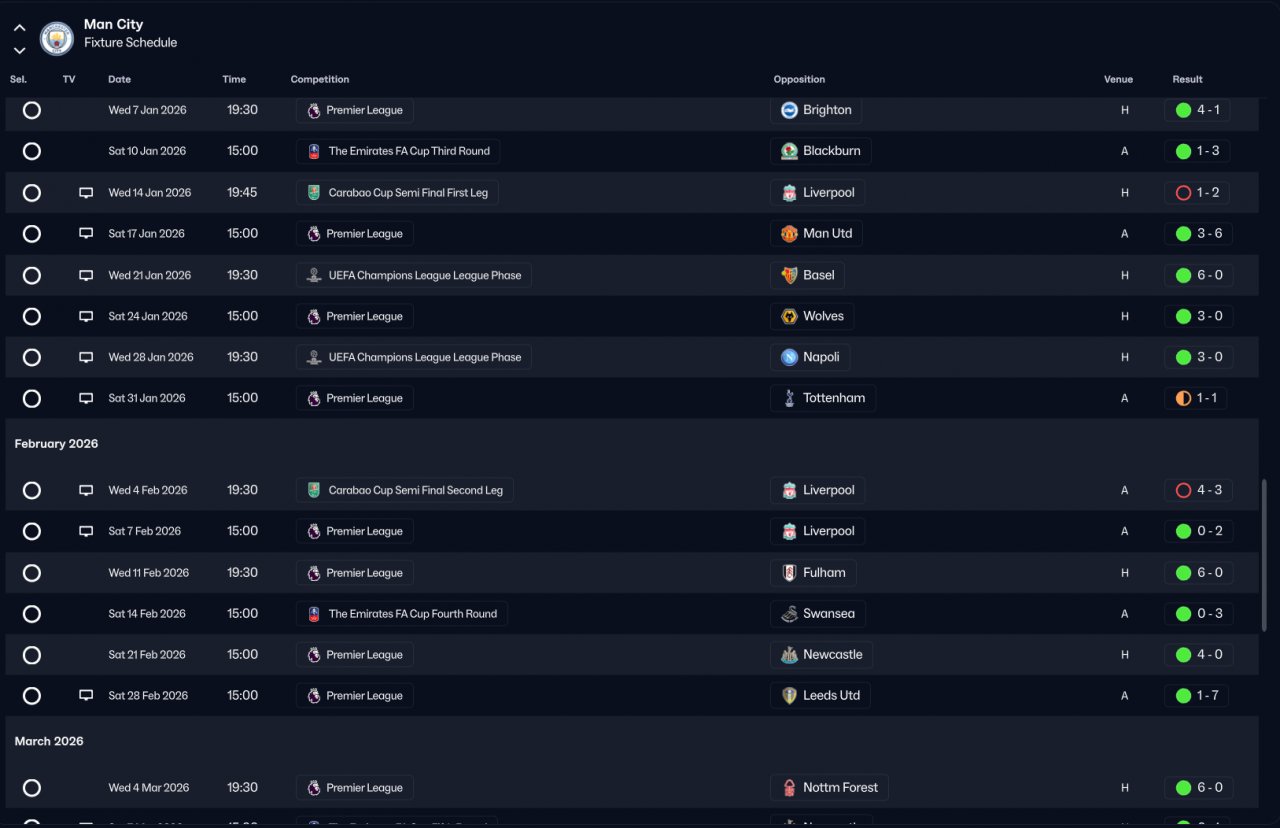Click the date text "Wed 7 Jan 2026"
Viewport: 1280px width, 828px height.
tap(148, 110)
